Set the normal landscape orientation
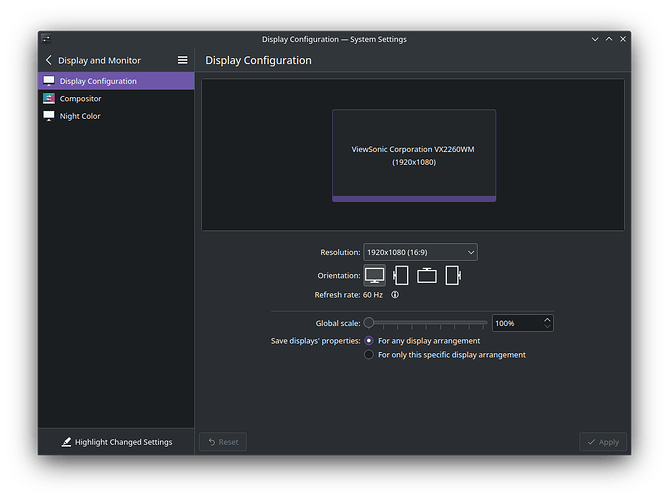669x500 pixels. tap(374, 275)
